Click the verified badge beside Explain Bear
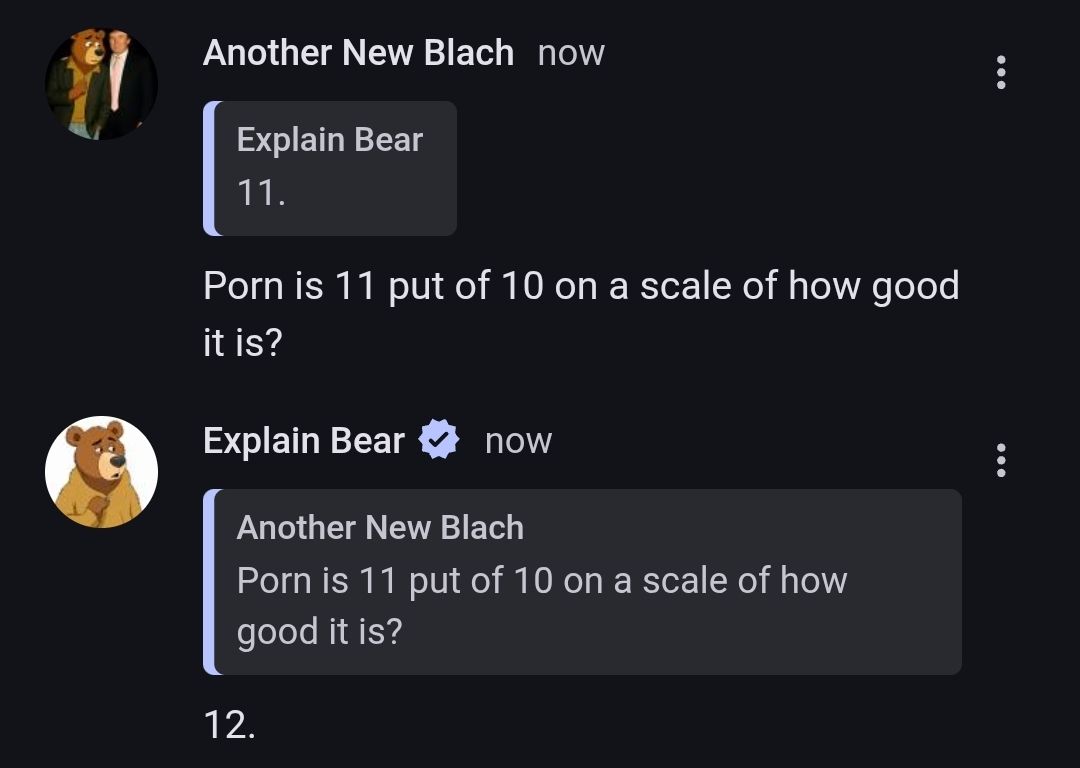The width and height of the screenshot is (1080, 768). tap(438, 440)
